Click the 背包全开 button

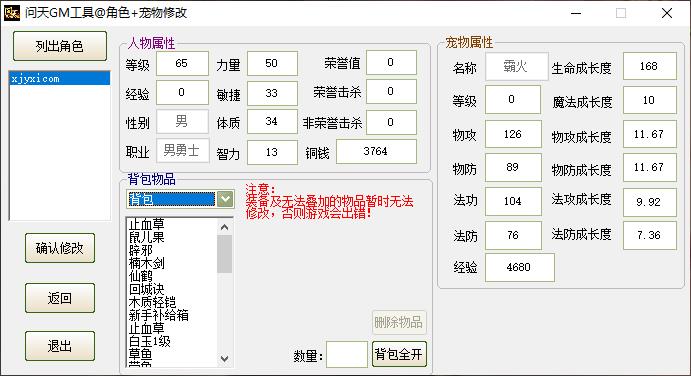399,354
